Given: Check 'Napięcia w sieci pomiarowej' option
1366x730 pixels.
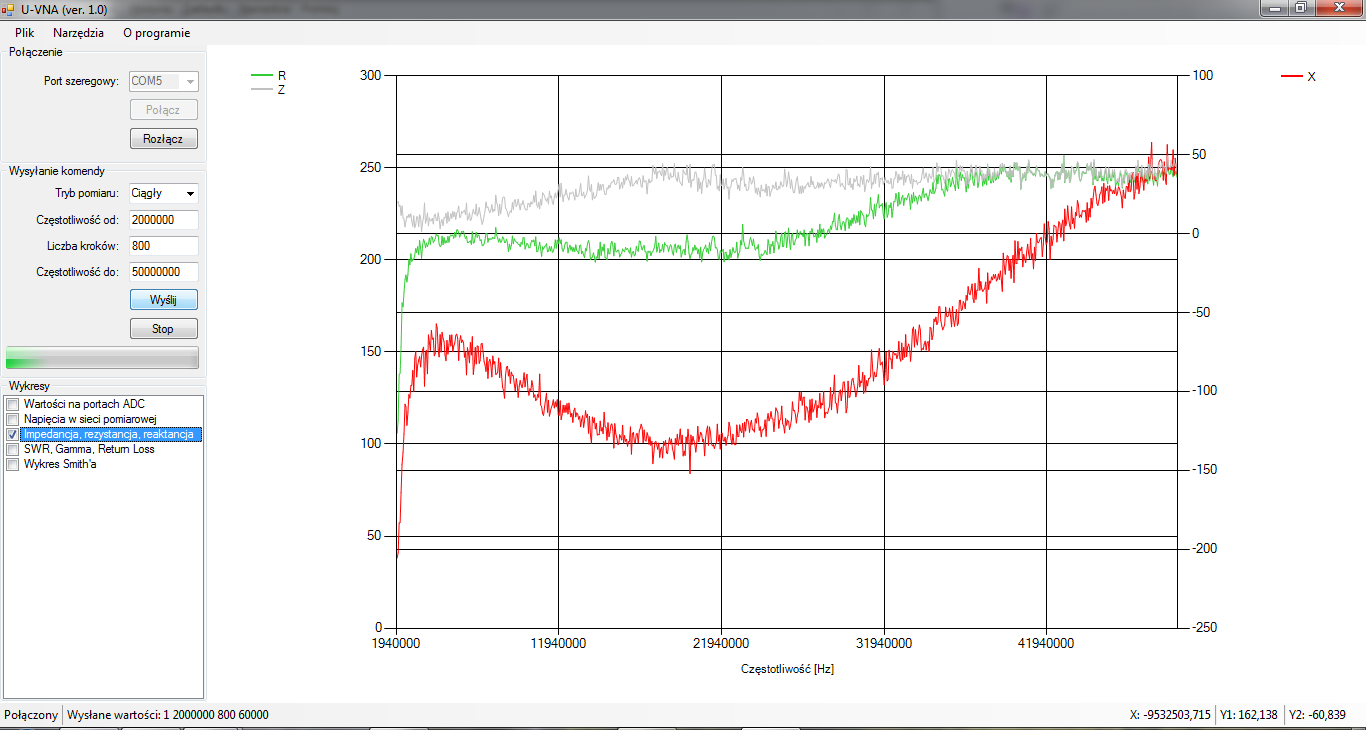Looking at the screenshot, I should click(13, 419).
